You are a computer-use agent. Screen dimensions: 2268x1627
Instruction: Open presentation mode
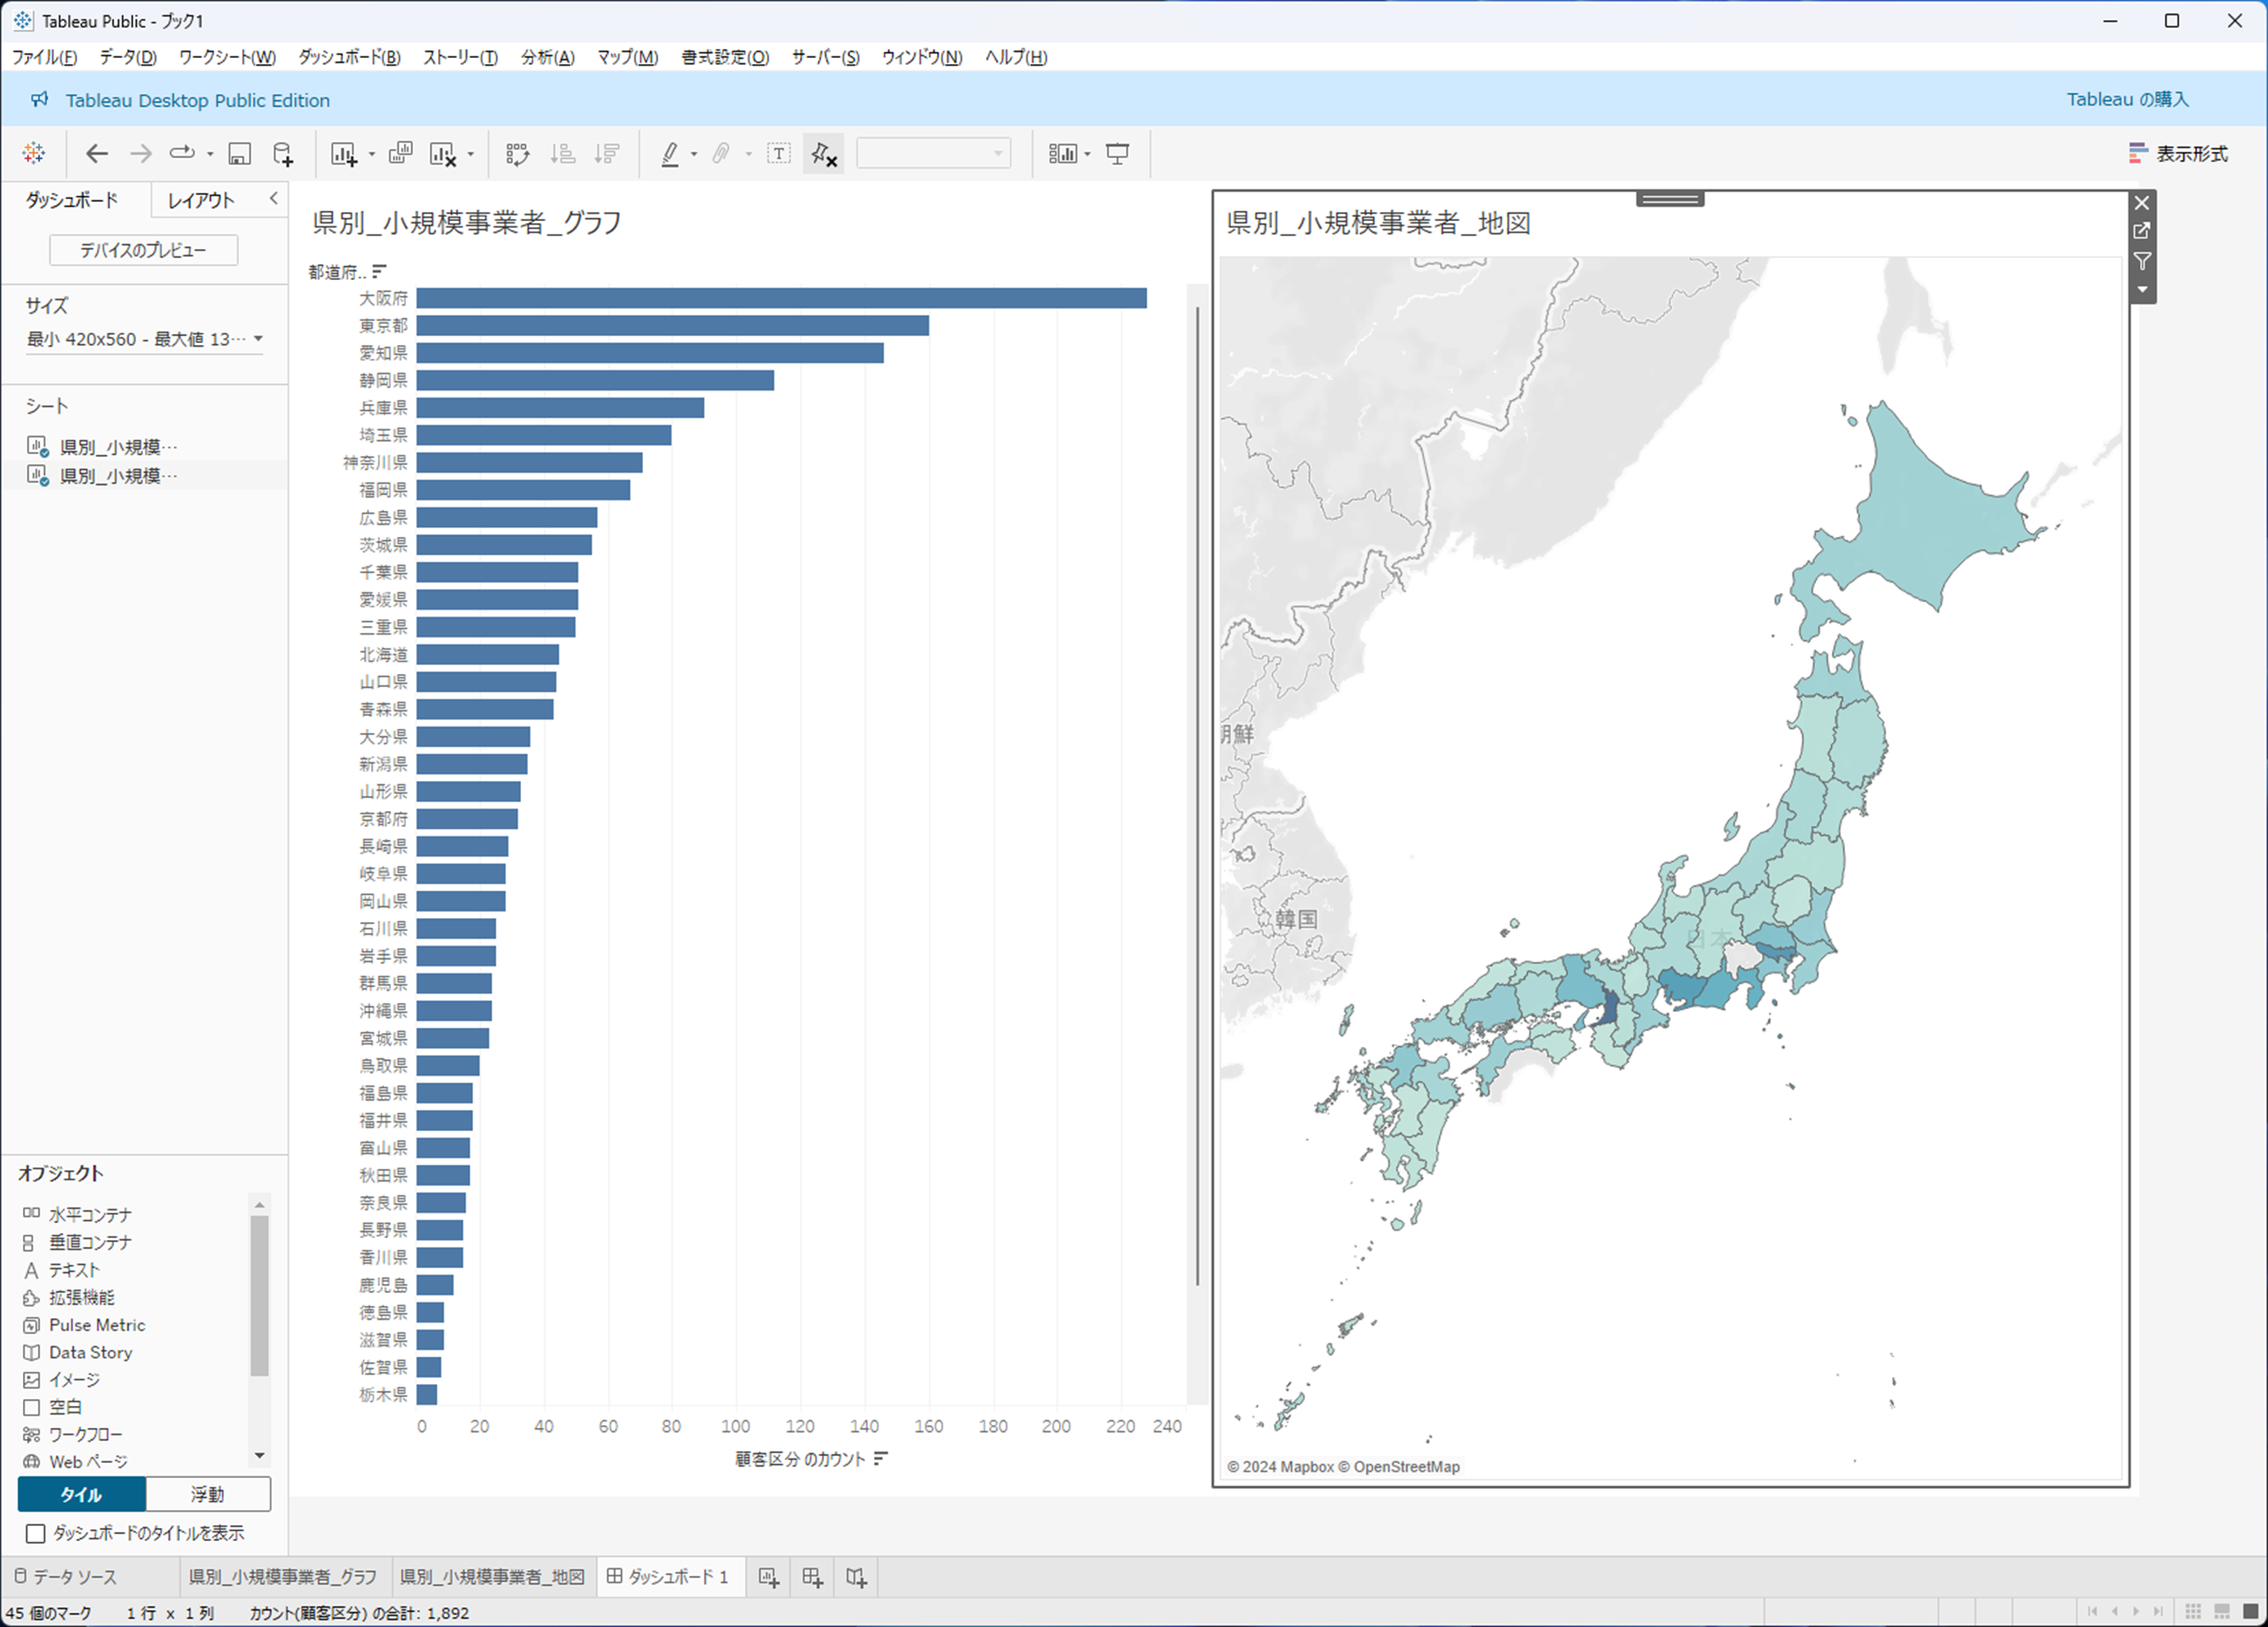point(1117,154)
